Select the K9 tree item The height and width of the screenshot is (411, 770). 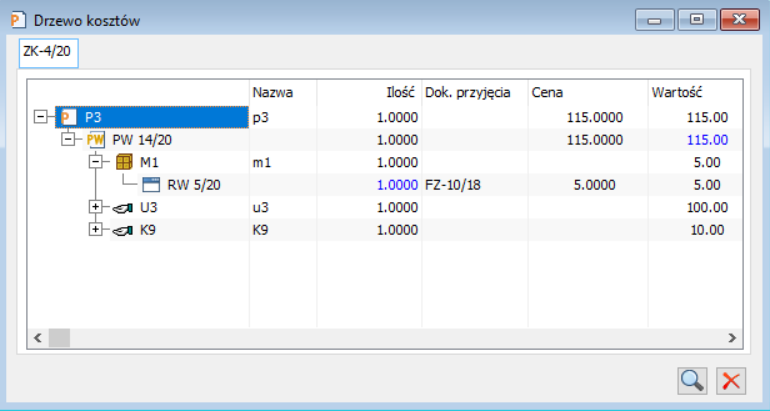click(148, 230)
